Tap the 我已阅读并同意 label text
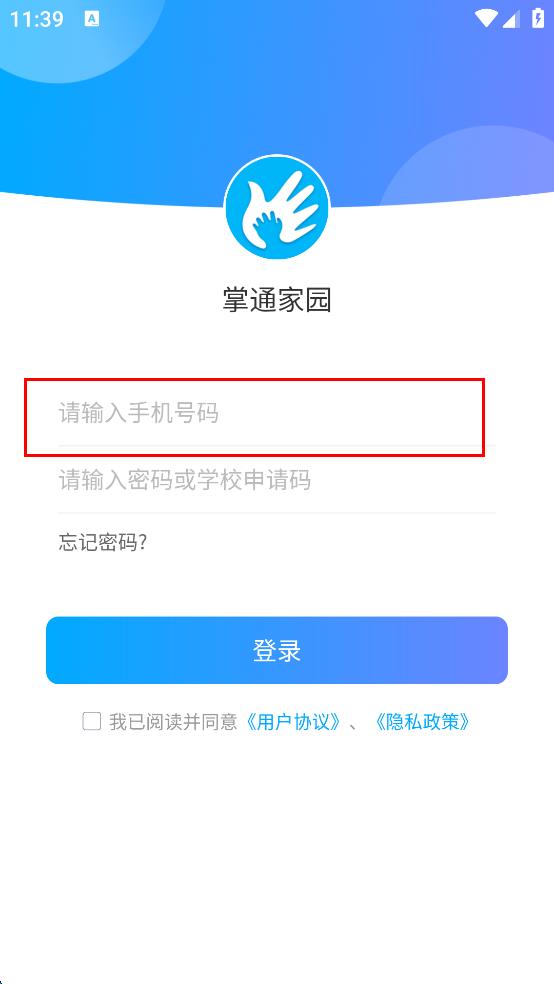Image resolution: width=554 pixels, height=984 pixels. [x=173, y=722]
